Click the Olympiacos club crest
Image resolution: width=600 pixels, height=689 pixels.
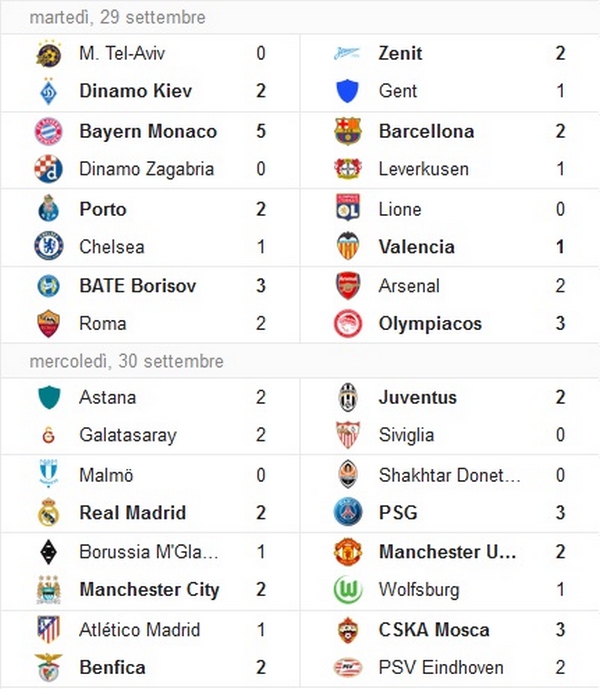click(x=348, y=323)
